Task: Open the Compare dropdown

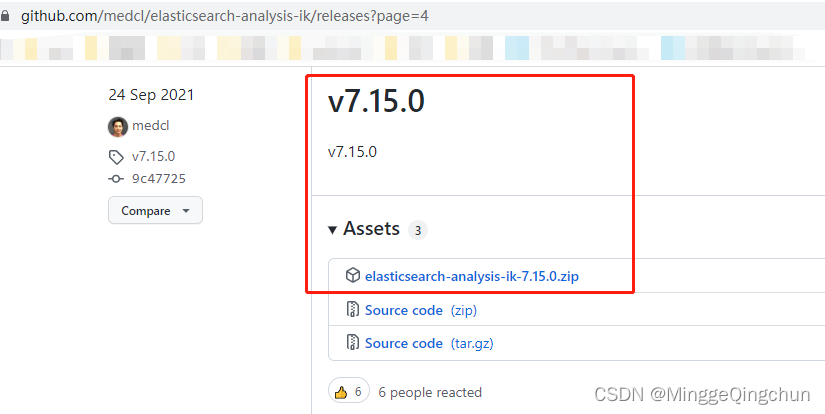Action: [x=155, y=210]
